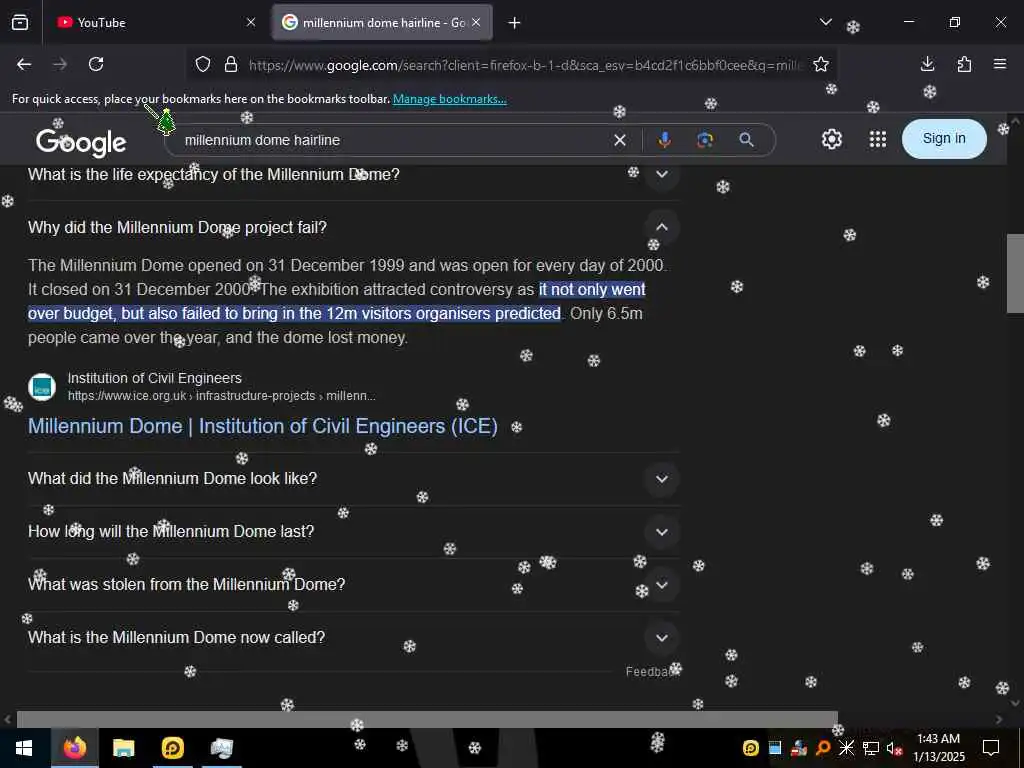1024x768 pixels.
Task: Expand "What is the life expectancy" question
Action: coord(662,174)
